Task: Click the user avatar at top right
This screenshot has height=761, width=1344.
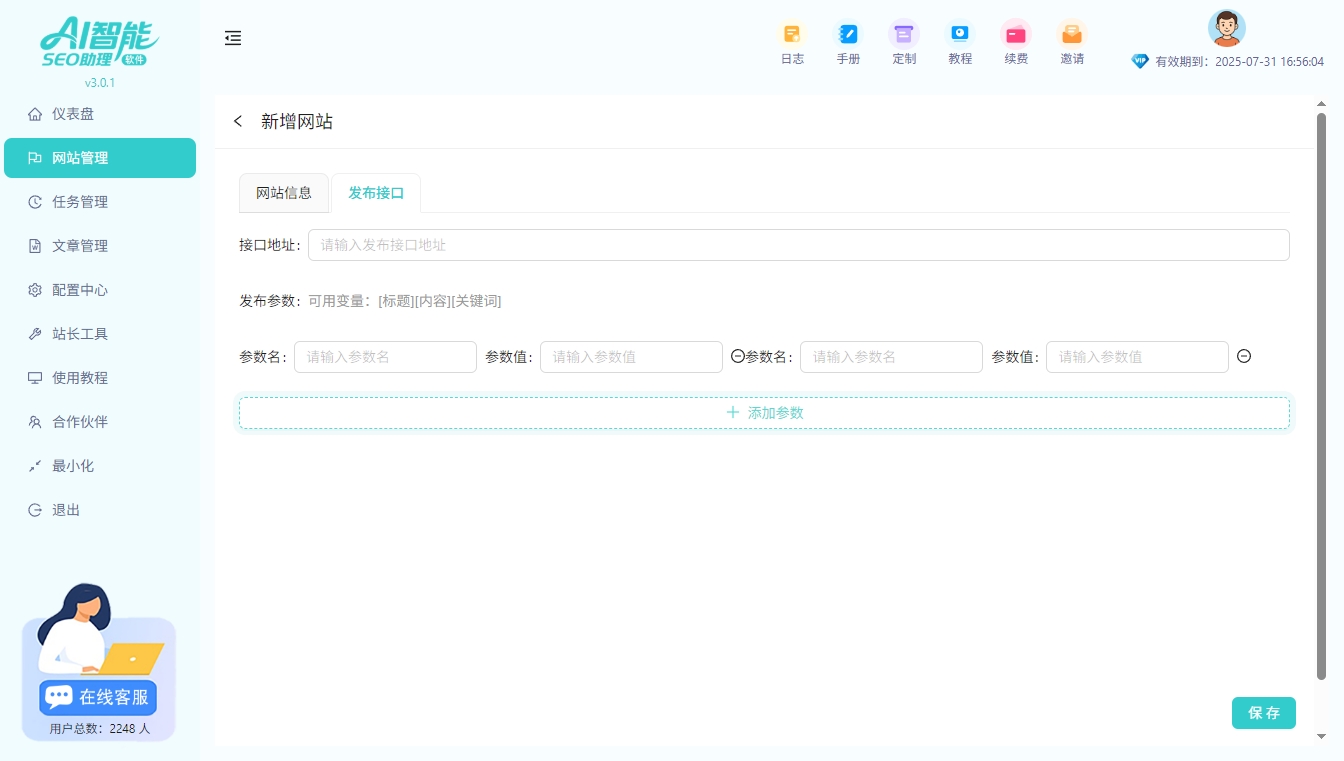Action: point(1226,28)
